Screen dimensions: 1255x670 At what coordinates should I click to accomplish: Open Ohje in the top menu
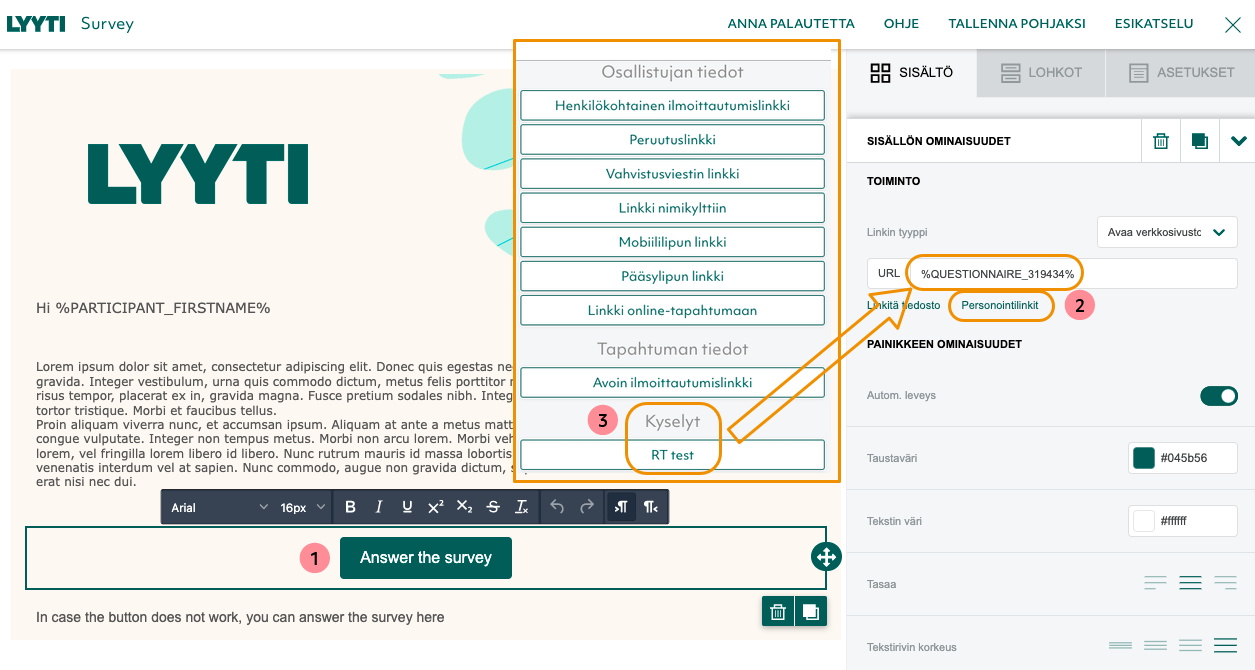pos(901,24)
